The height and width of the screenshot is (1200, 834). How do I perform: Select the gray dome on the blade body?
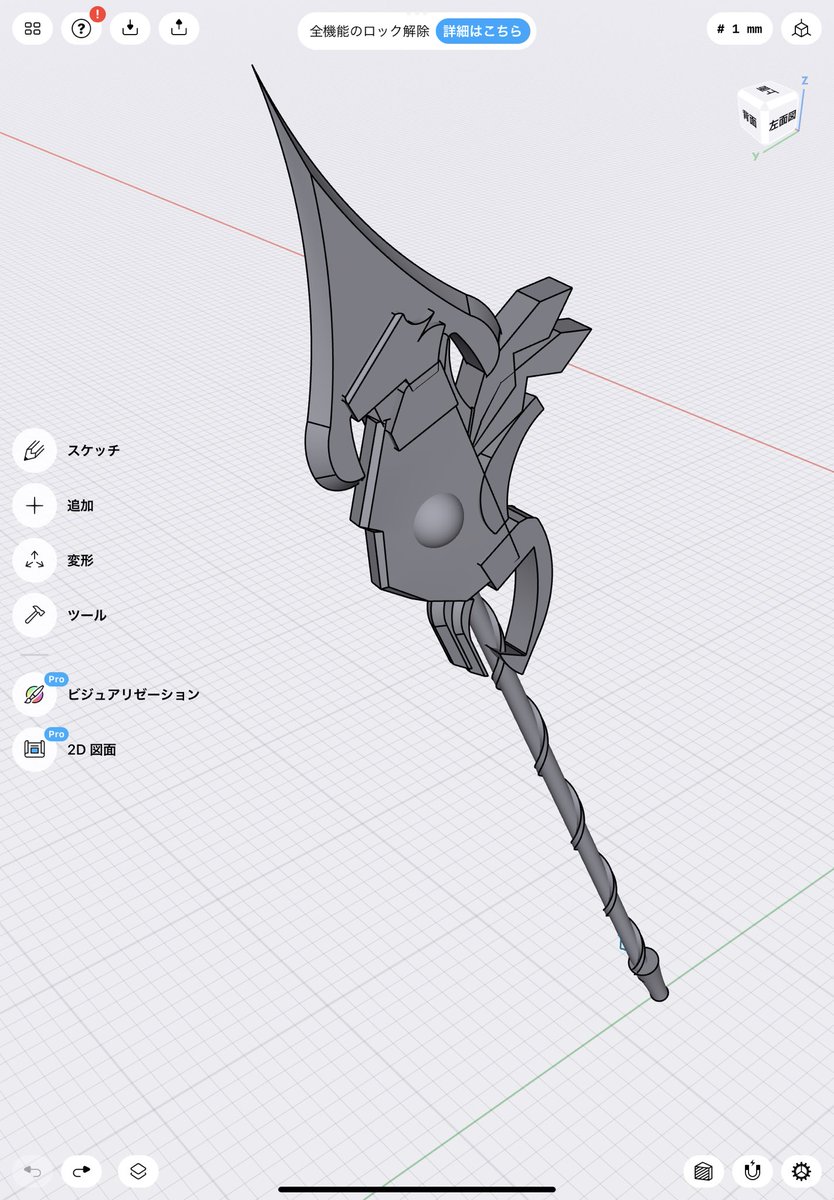(x=438, y=521)
